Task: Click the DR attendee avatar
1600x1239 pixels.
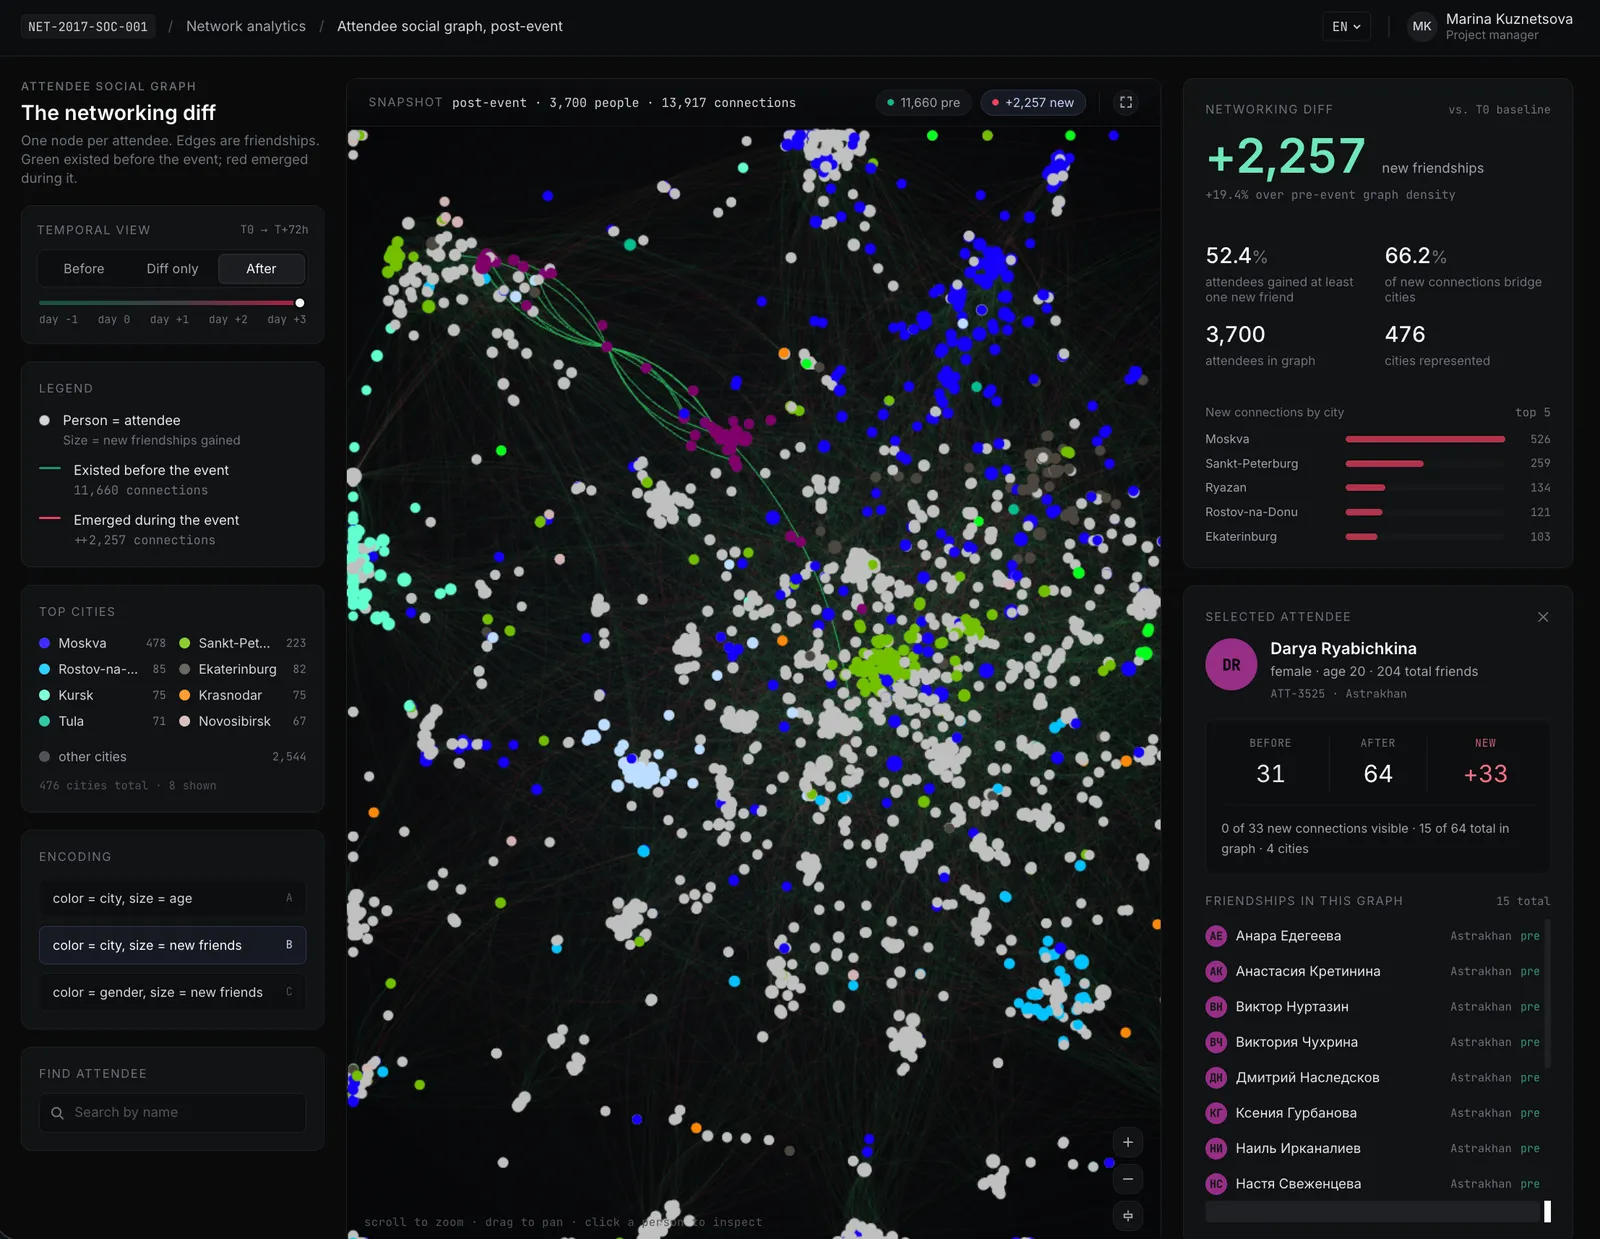Action: tap(1231, 665)
